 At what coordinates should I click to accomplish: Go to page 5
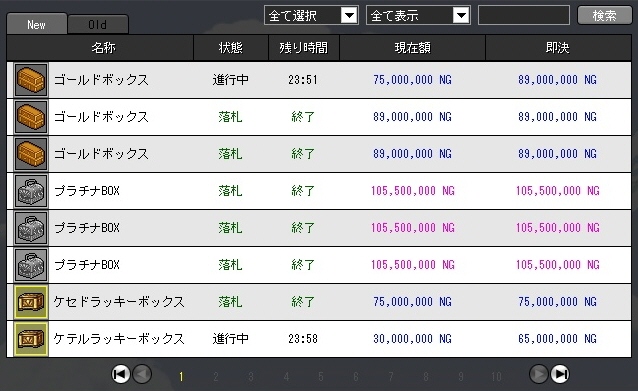coord(321,377)
